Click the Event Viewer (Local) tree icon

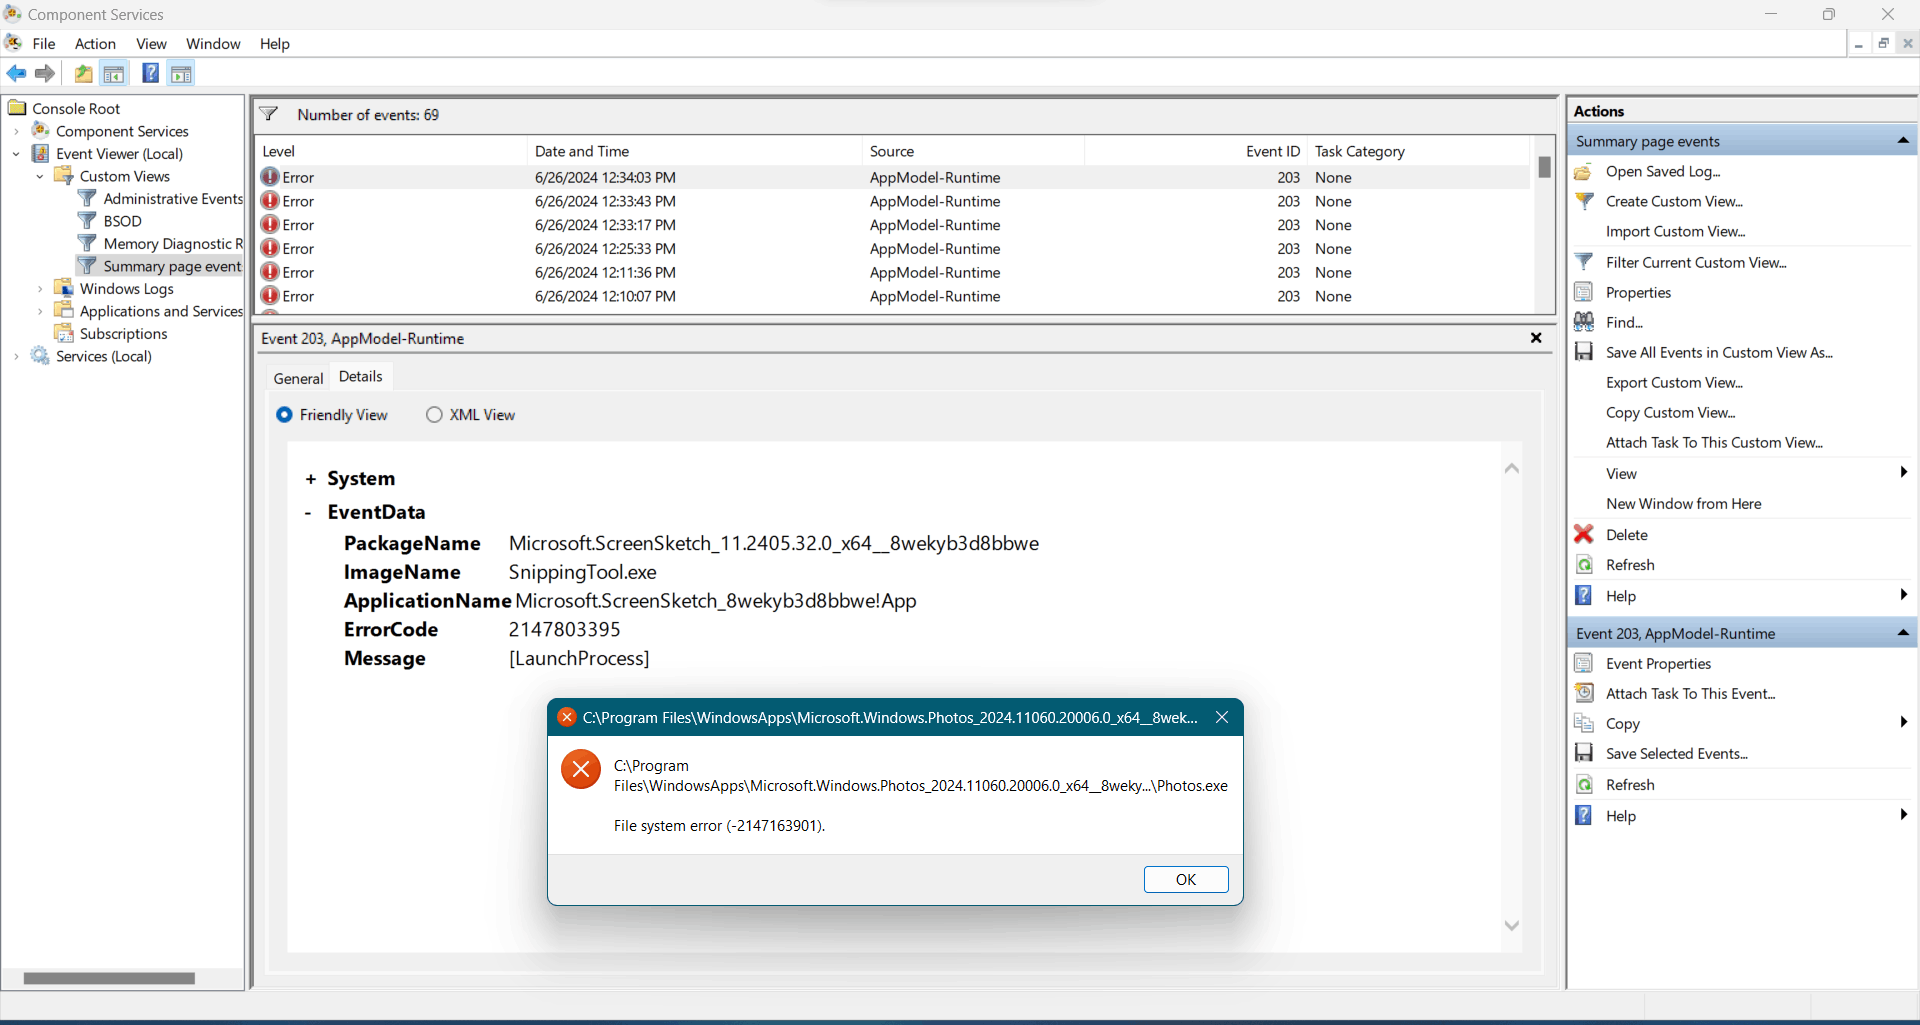(x=41, y=153)
